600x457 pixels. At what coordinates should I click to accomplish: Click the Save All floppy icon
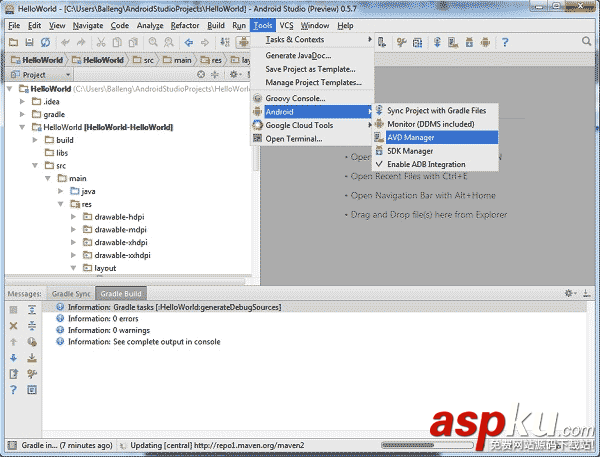click(x=29, y=42)
